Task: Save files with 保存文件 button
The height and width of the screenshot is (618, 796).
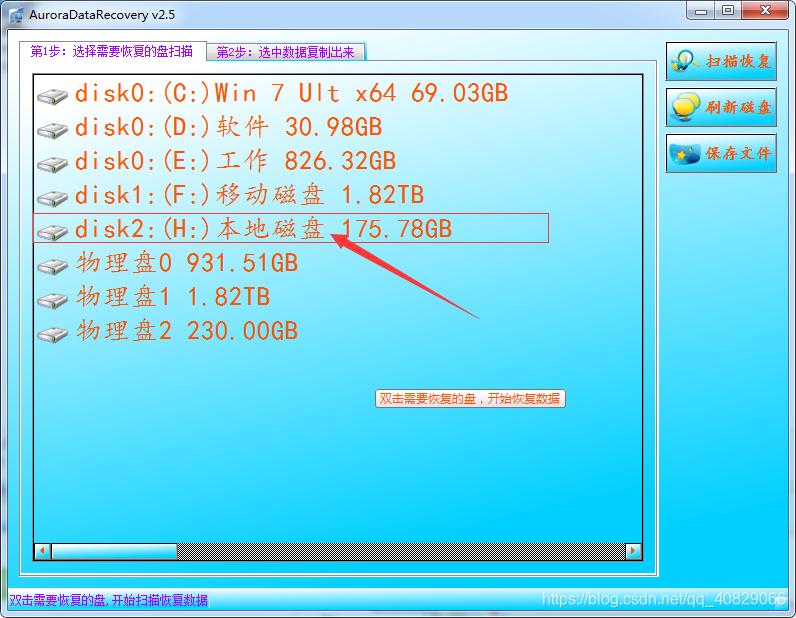Action: point(721,153)
